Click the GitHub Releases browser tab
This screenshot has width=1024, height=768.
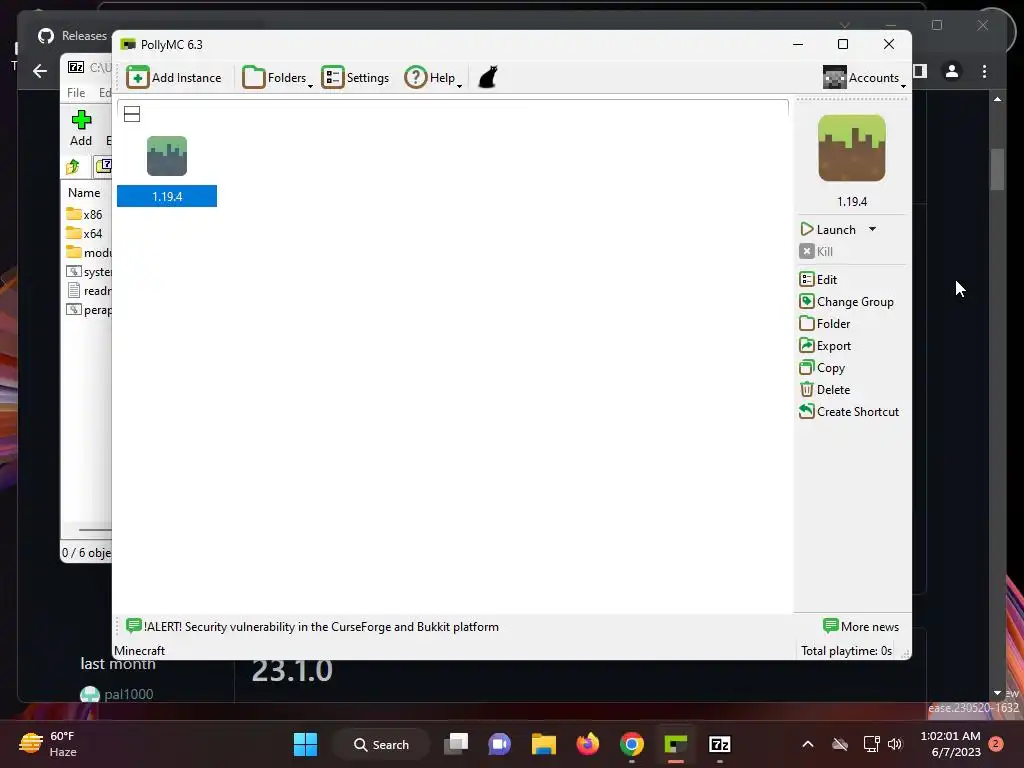pyautogui.click(x=72, y=35)
